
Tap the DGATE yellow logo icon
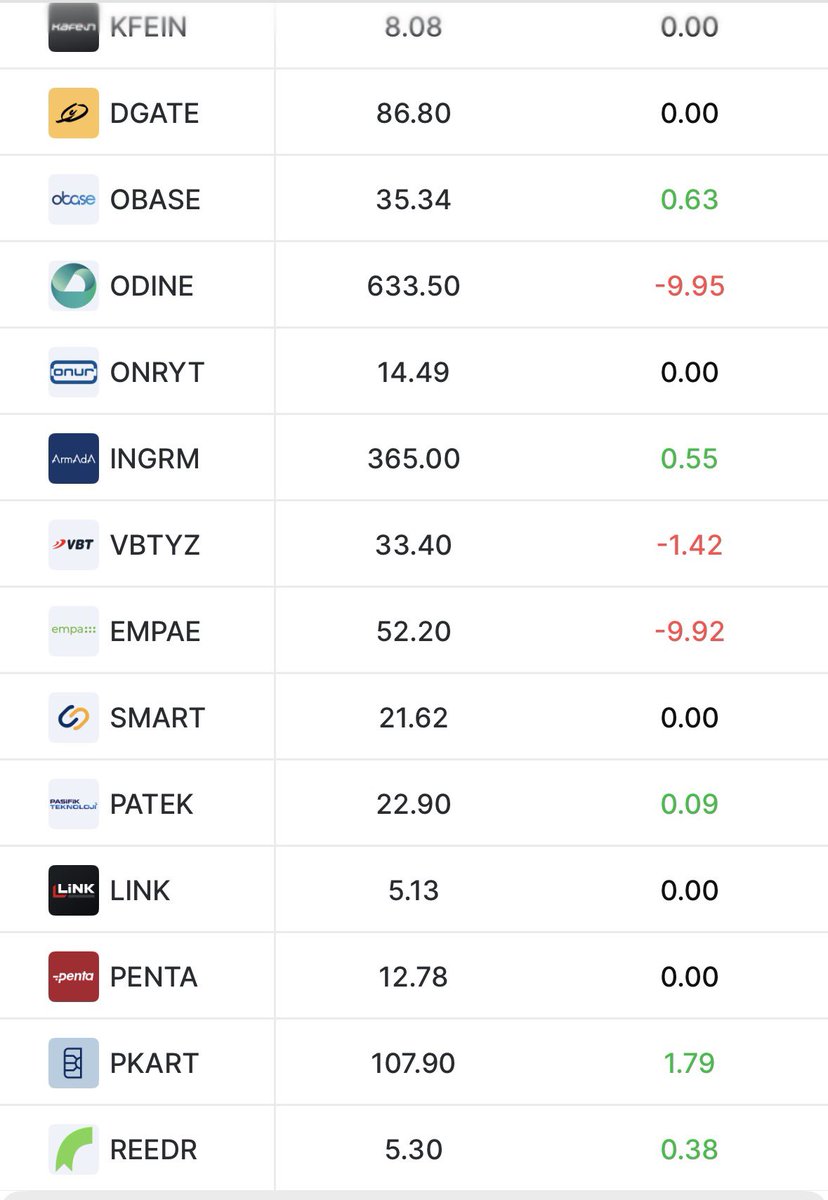click(74, 113)
